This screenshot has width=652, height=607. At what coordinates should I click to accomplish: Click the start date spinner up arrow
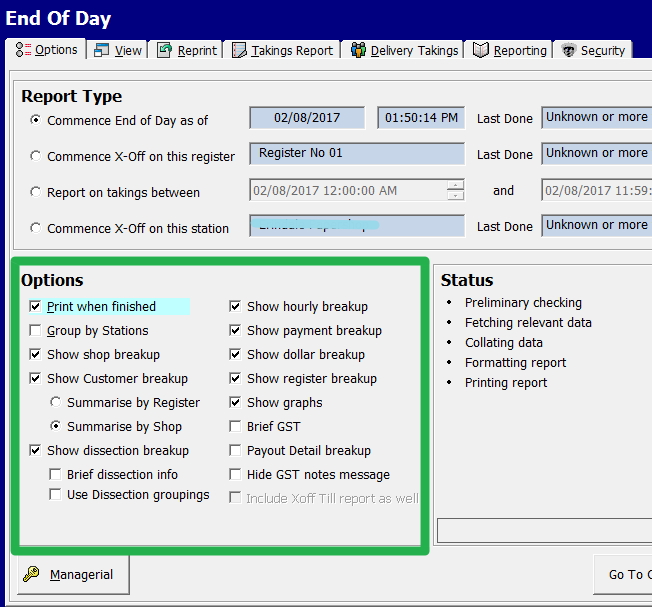click(x=456, y=185)
